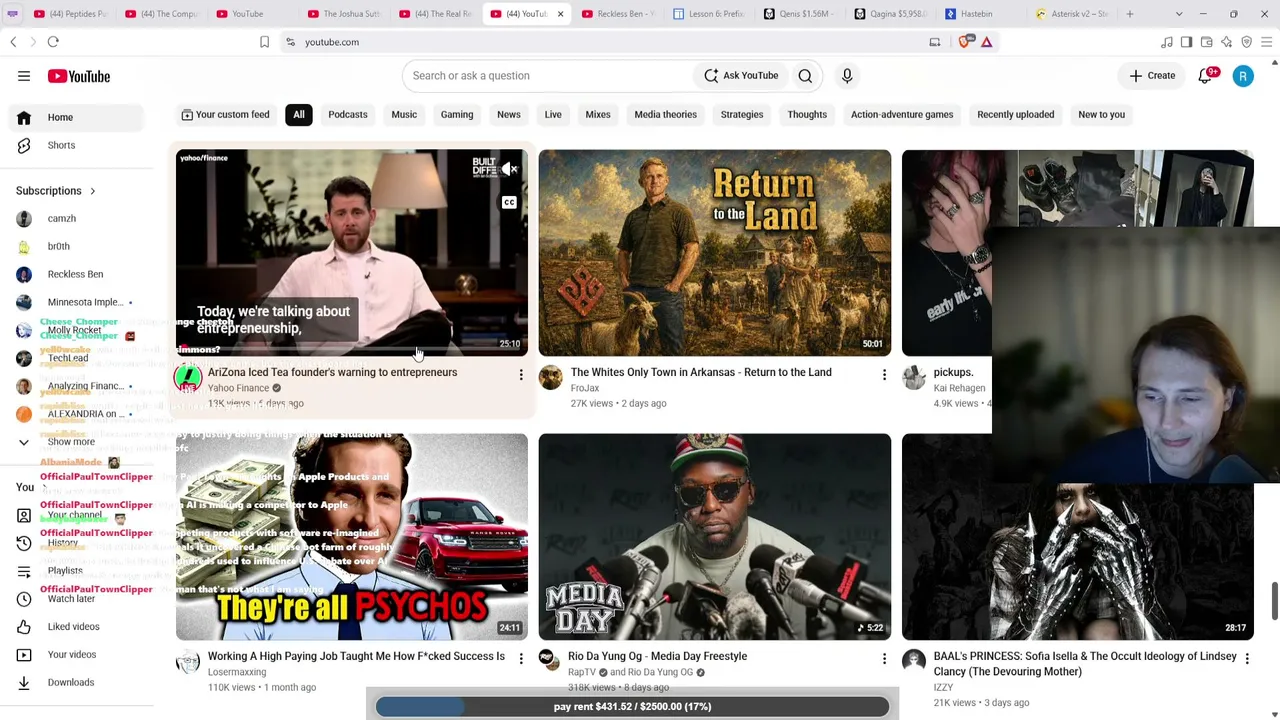
Task: Open options menu for Whites Only Town video
Action: (x=884, y=375)
